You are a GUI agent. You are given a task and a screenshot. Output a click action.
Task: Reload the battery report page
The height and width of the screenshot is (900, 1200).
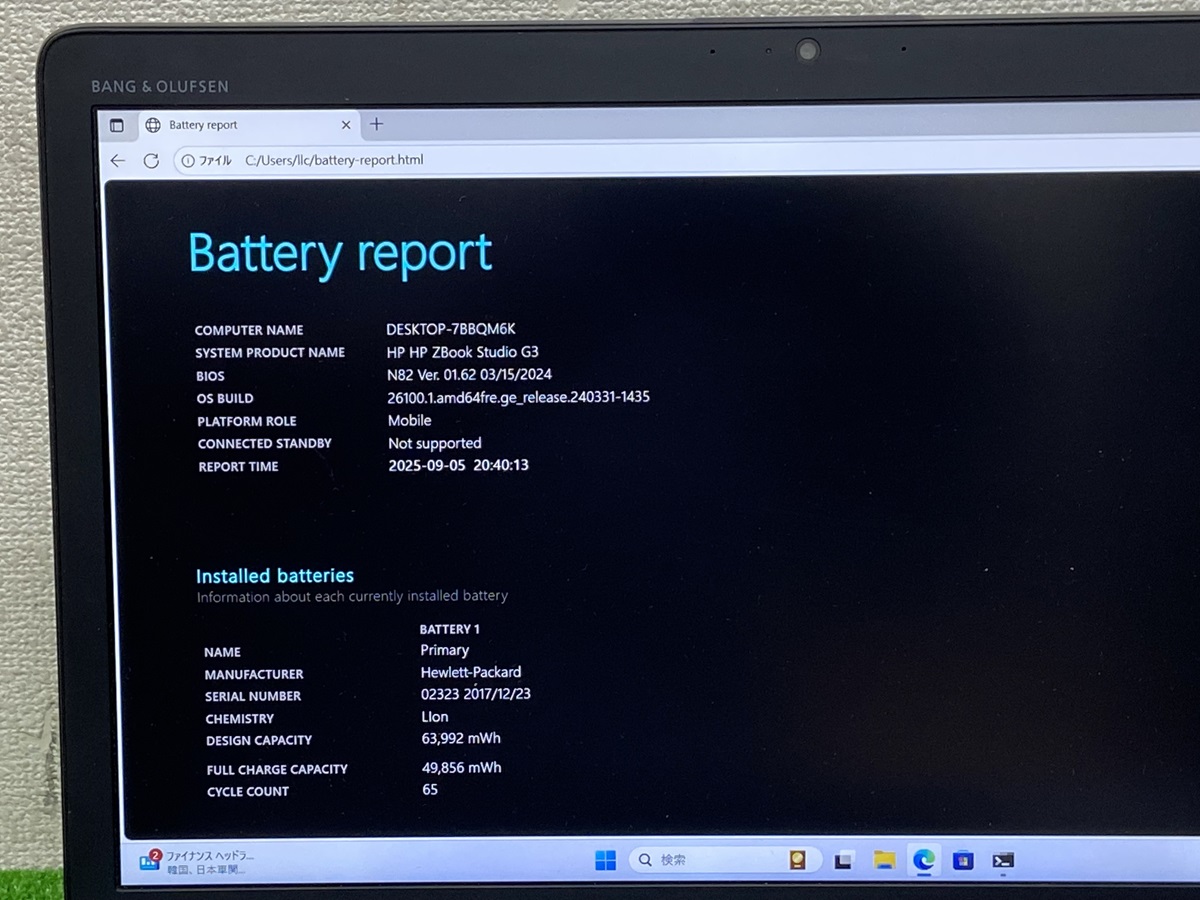[x=151, y=161]
